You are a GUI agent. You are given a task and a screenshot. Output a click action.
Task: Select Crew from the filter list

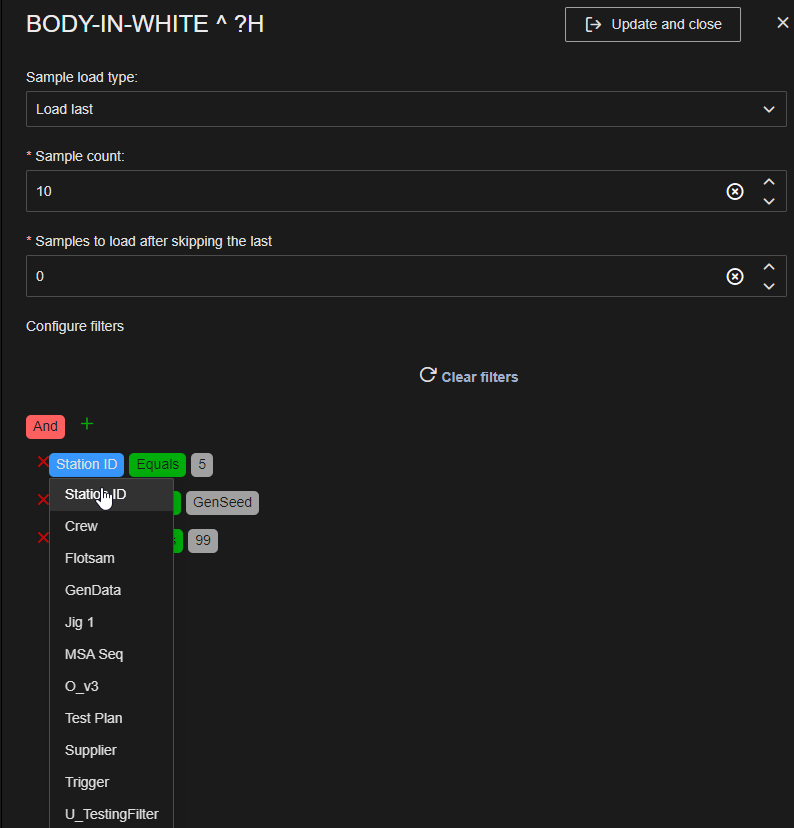(x=81, y=526)
